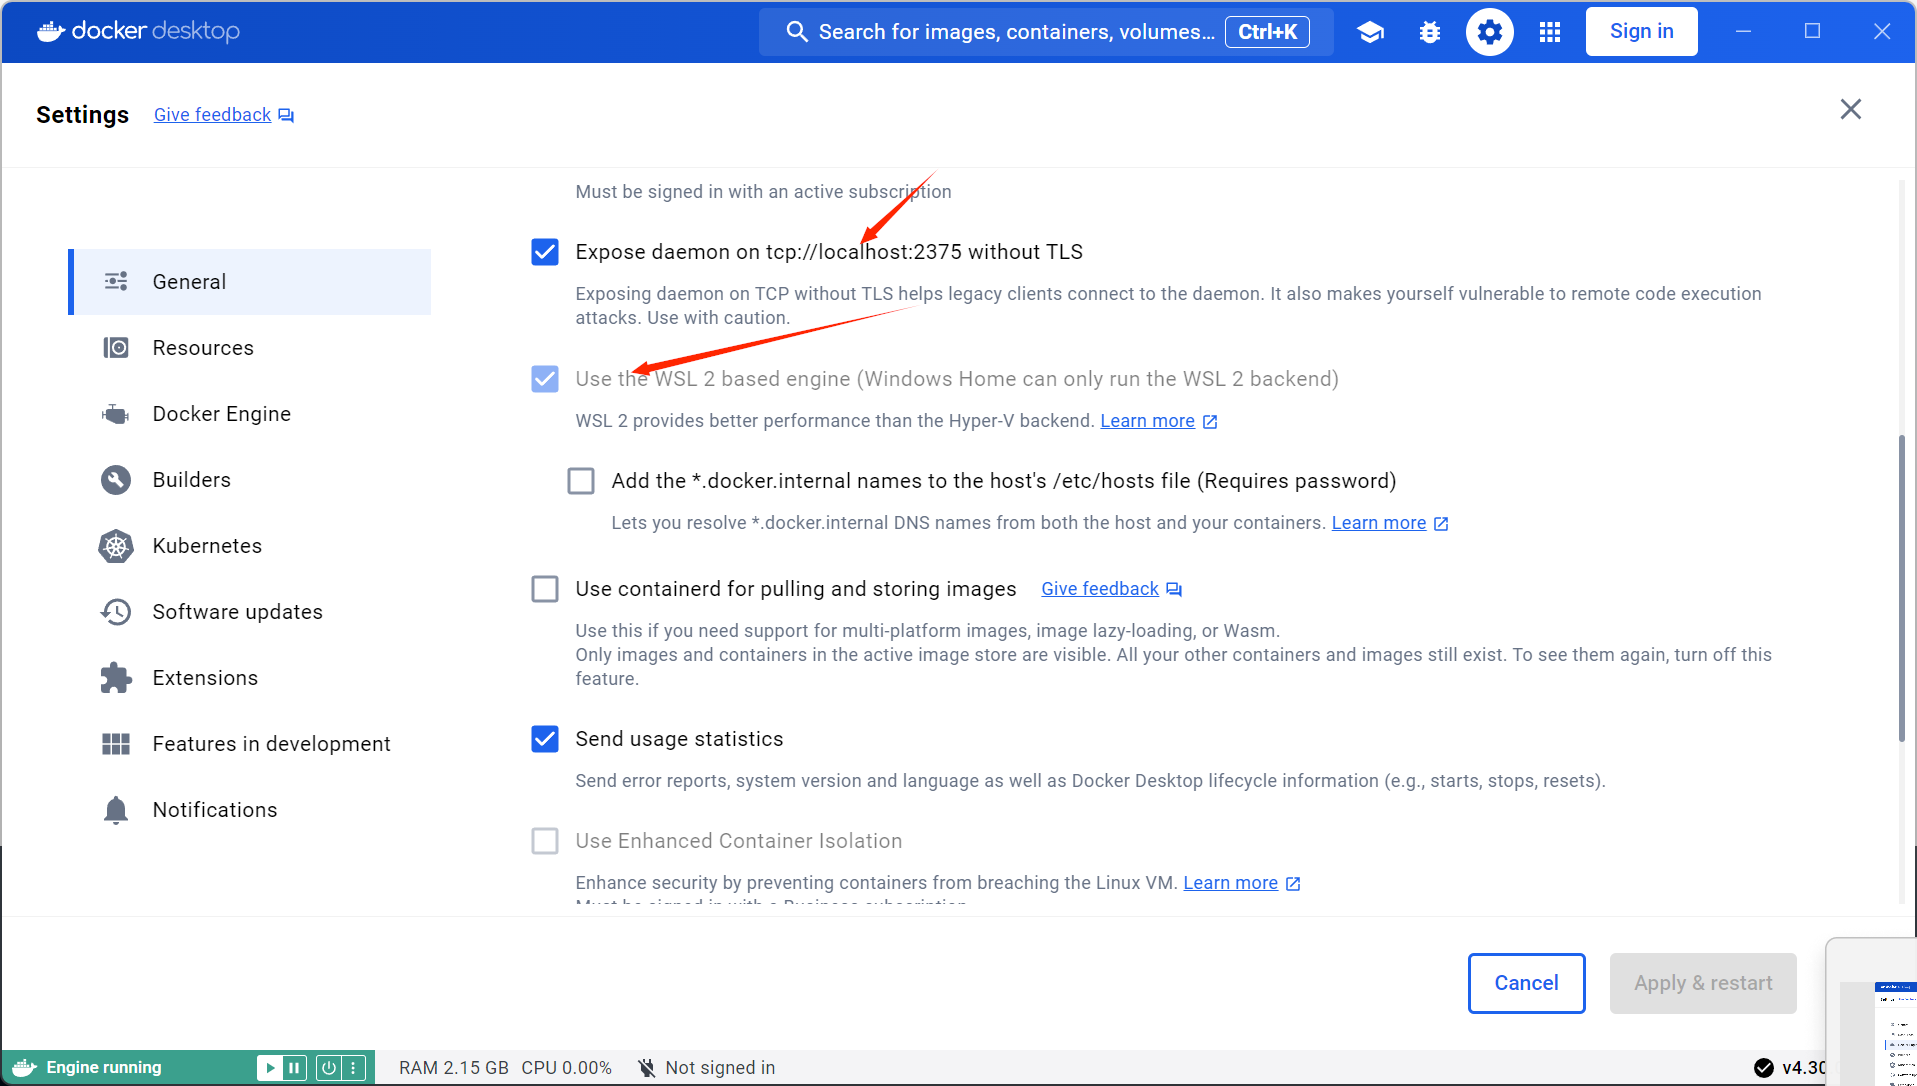Open the Builders settings section
This screenshot has height=1086, width=1917.
point(250,480)
